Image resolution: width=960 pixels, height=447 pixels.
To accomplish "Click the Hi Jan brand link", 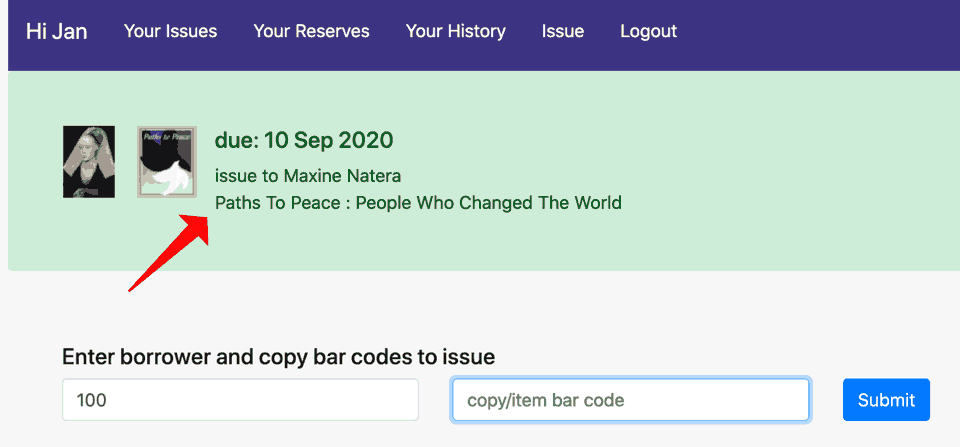I will pyautogui.click(x=57, y=31).
